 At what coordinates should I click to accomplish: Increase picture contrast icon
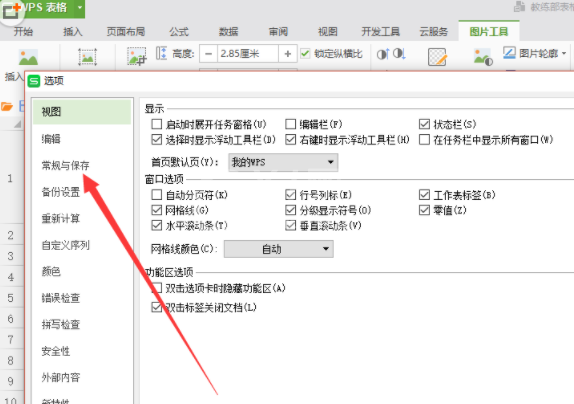pos(383,54)
